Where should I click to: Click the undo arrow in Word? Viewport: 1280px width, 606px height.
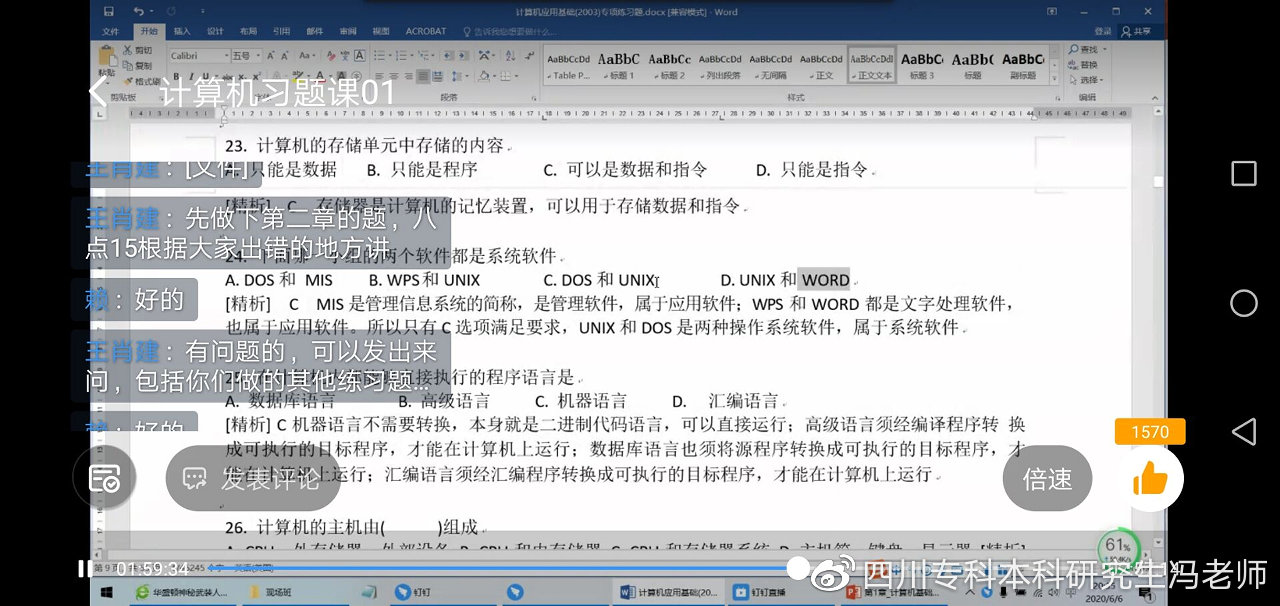tap(136, 12)
